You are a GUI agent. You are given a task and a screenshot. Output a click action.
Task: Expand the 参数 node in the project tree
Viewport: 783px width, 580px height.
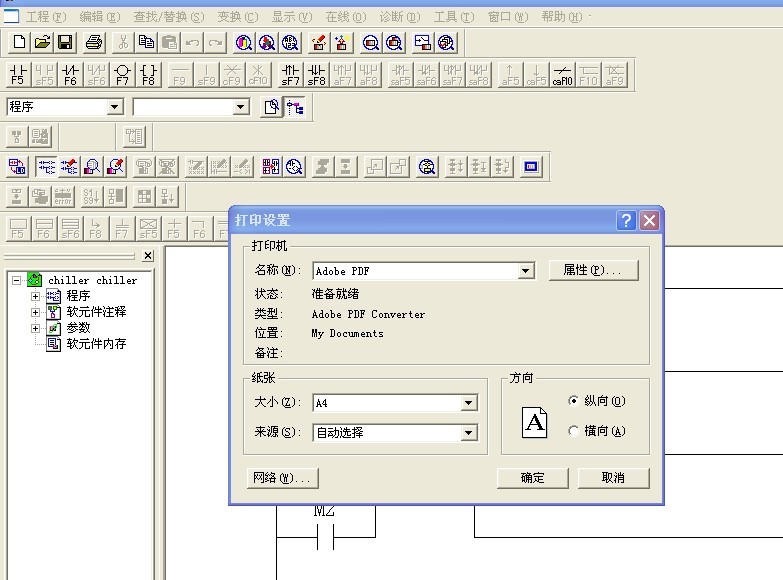[36, 328]
